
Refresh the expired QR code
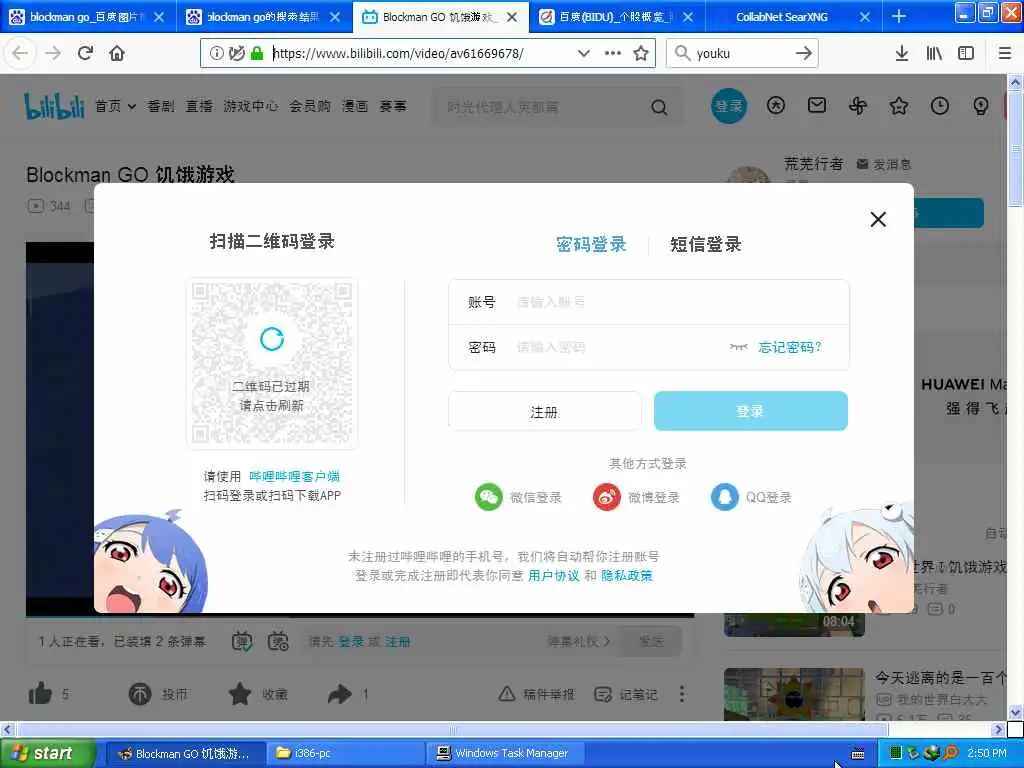[x=272, y=339]
